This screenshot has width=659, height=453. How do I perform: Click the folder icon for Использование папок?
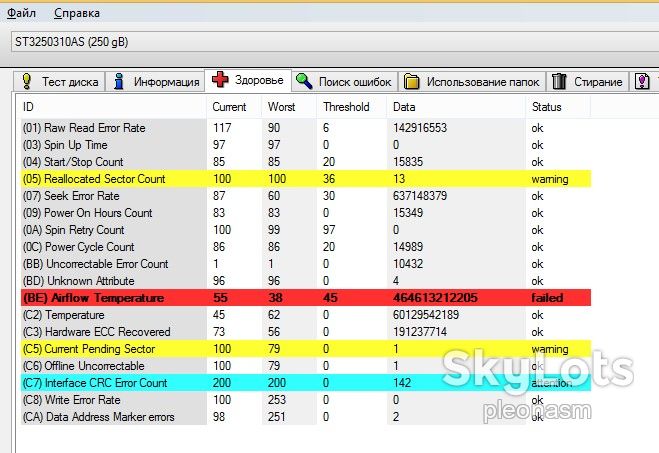411,81
